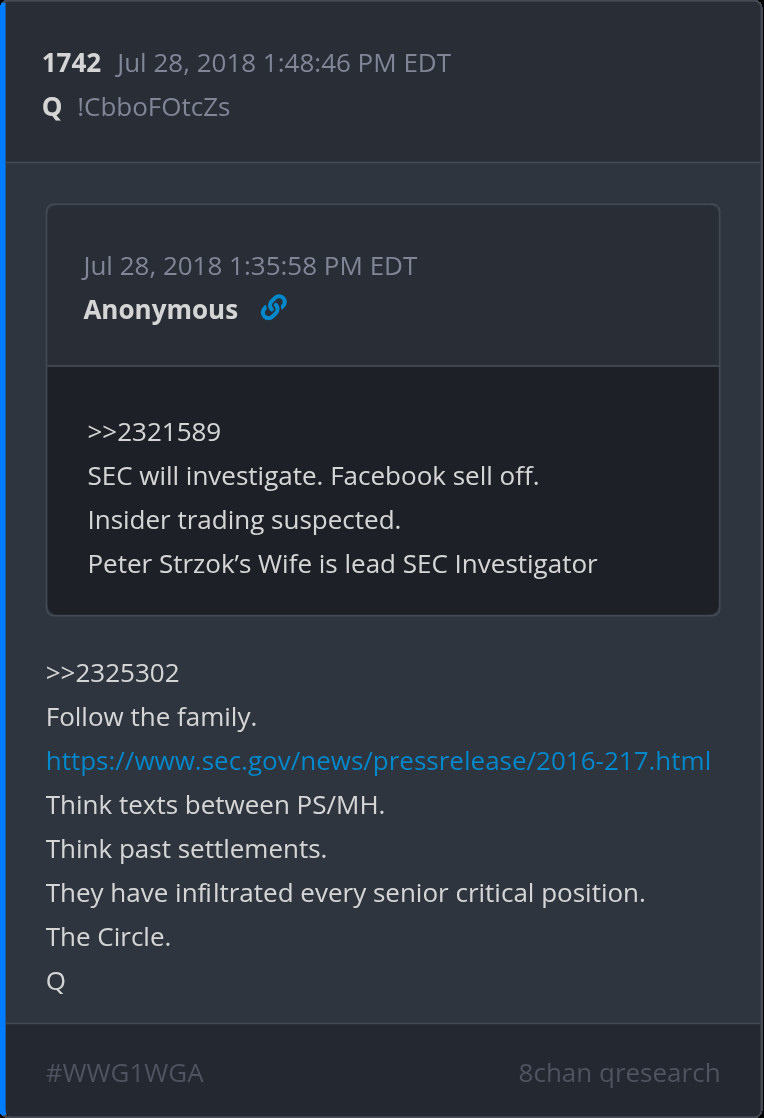Click the line "Follow the family."
This screenshot has height=1118, width=764.
coord(151,717)
